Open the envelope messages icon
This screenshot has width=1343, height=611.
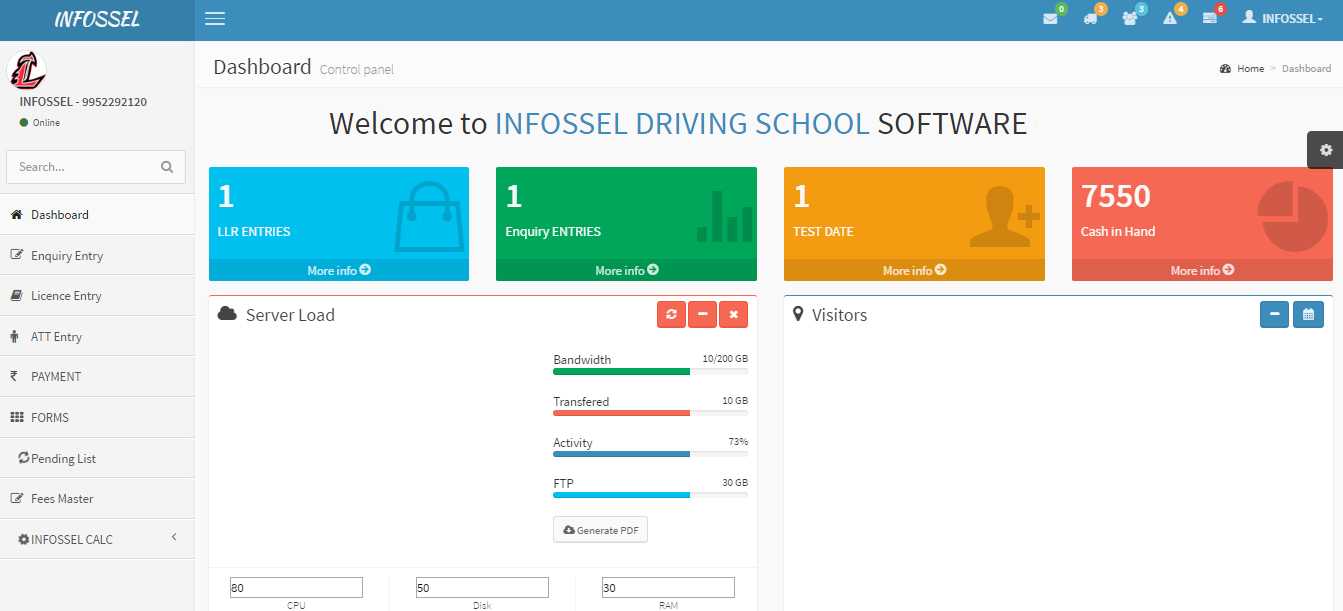(1050, 19)
